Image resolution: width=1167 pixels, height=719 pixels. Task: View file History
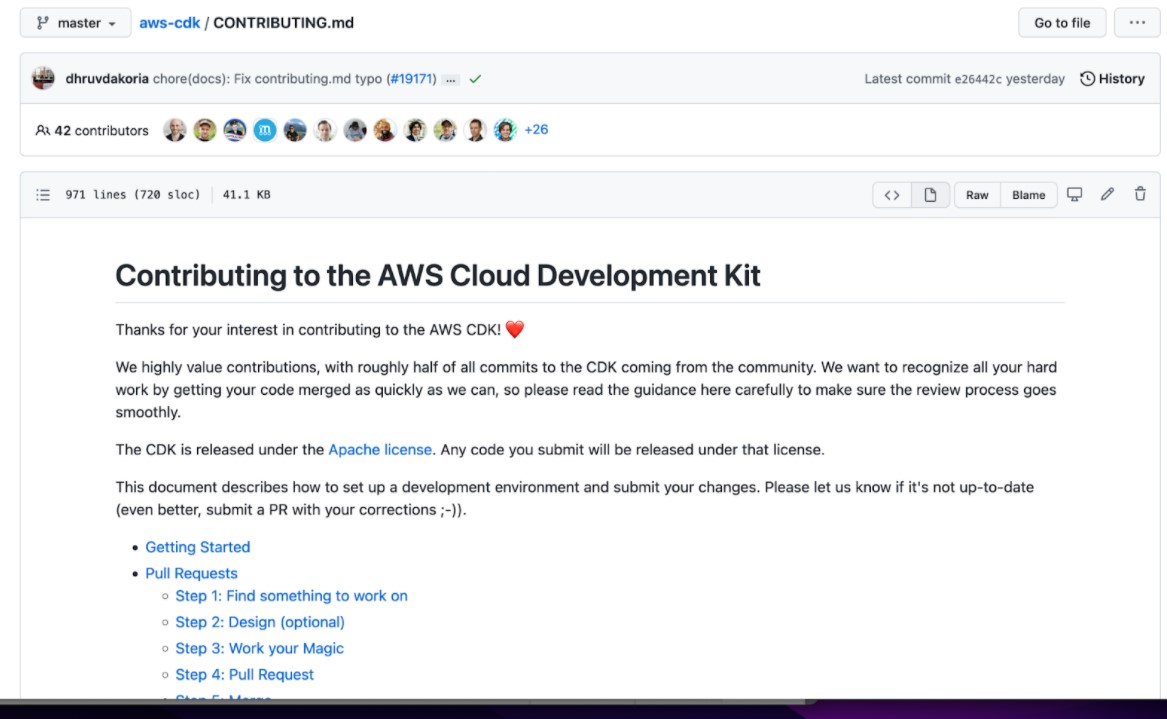pos(1112,79)
